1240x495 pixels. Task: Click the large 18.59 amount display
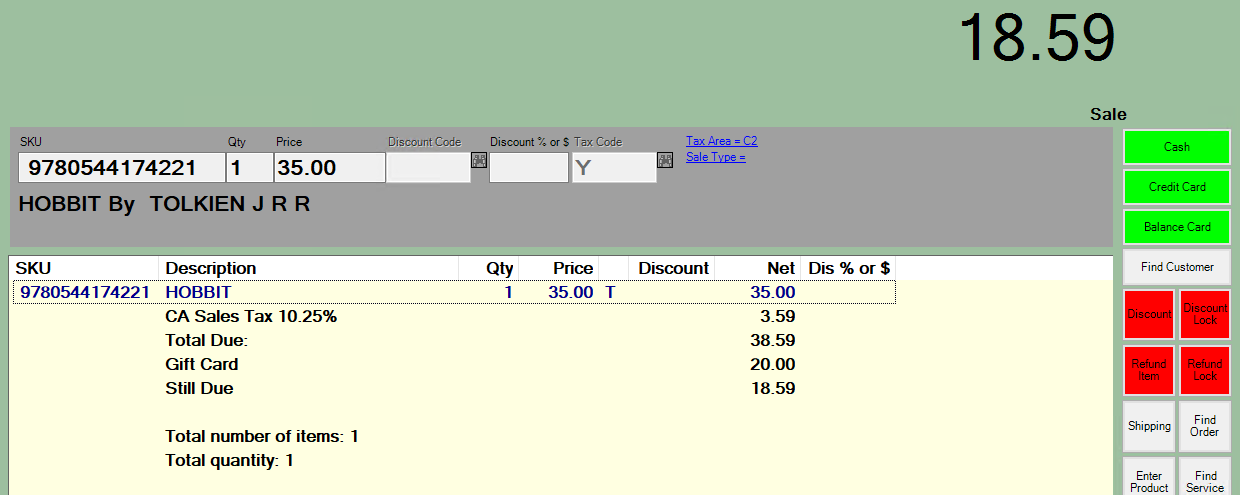coord(1037,40)
